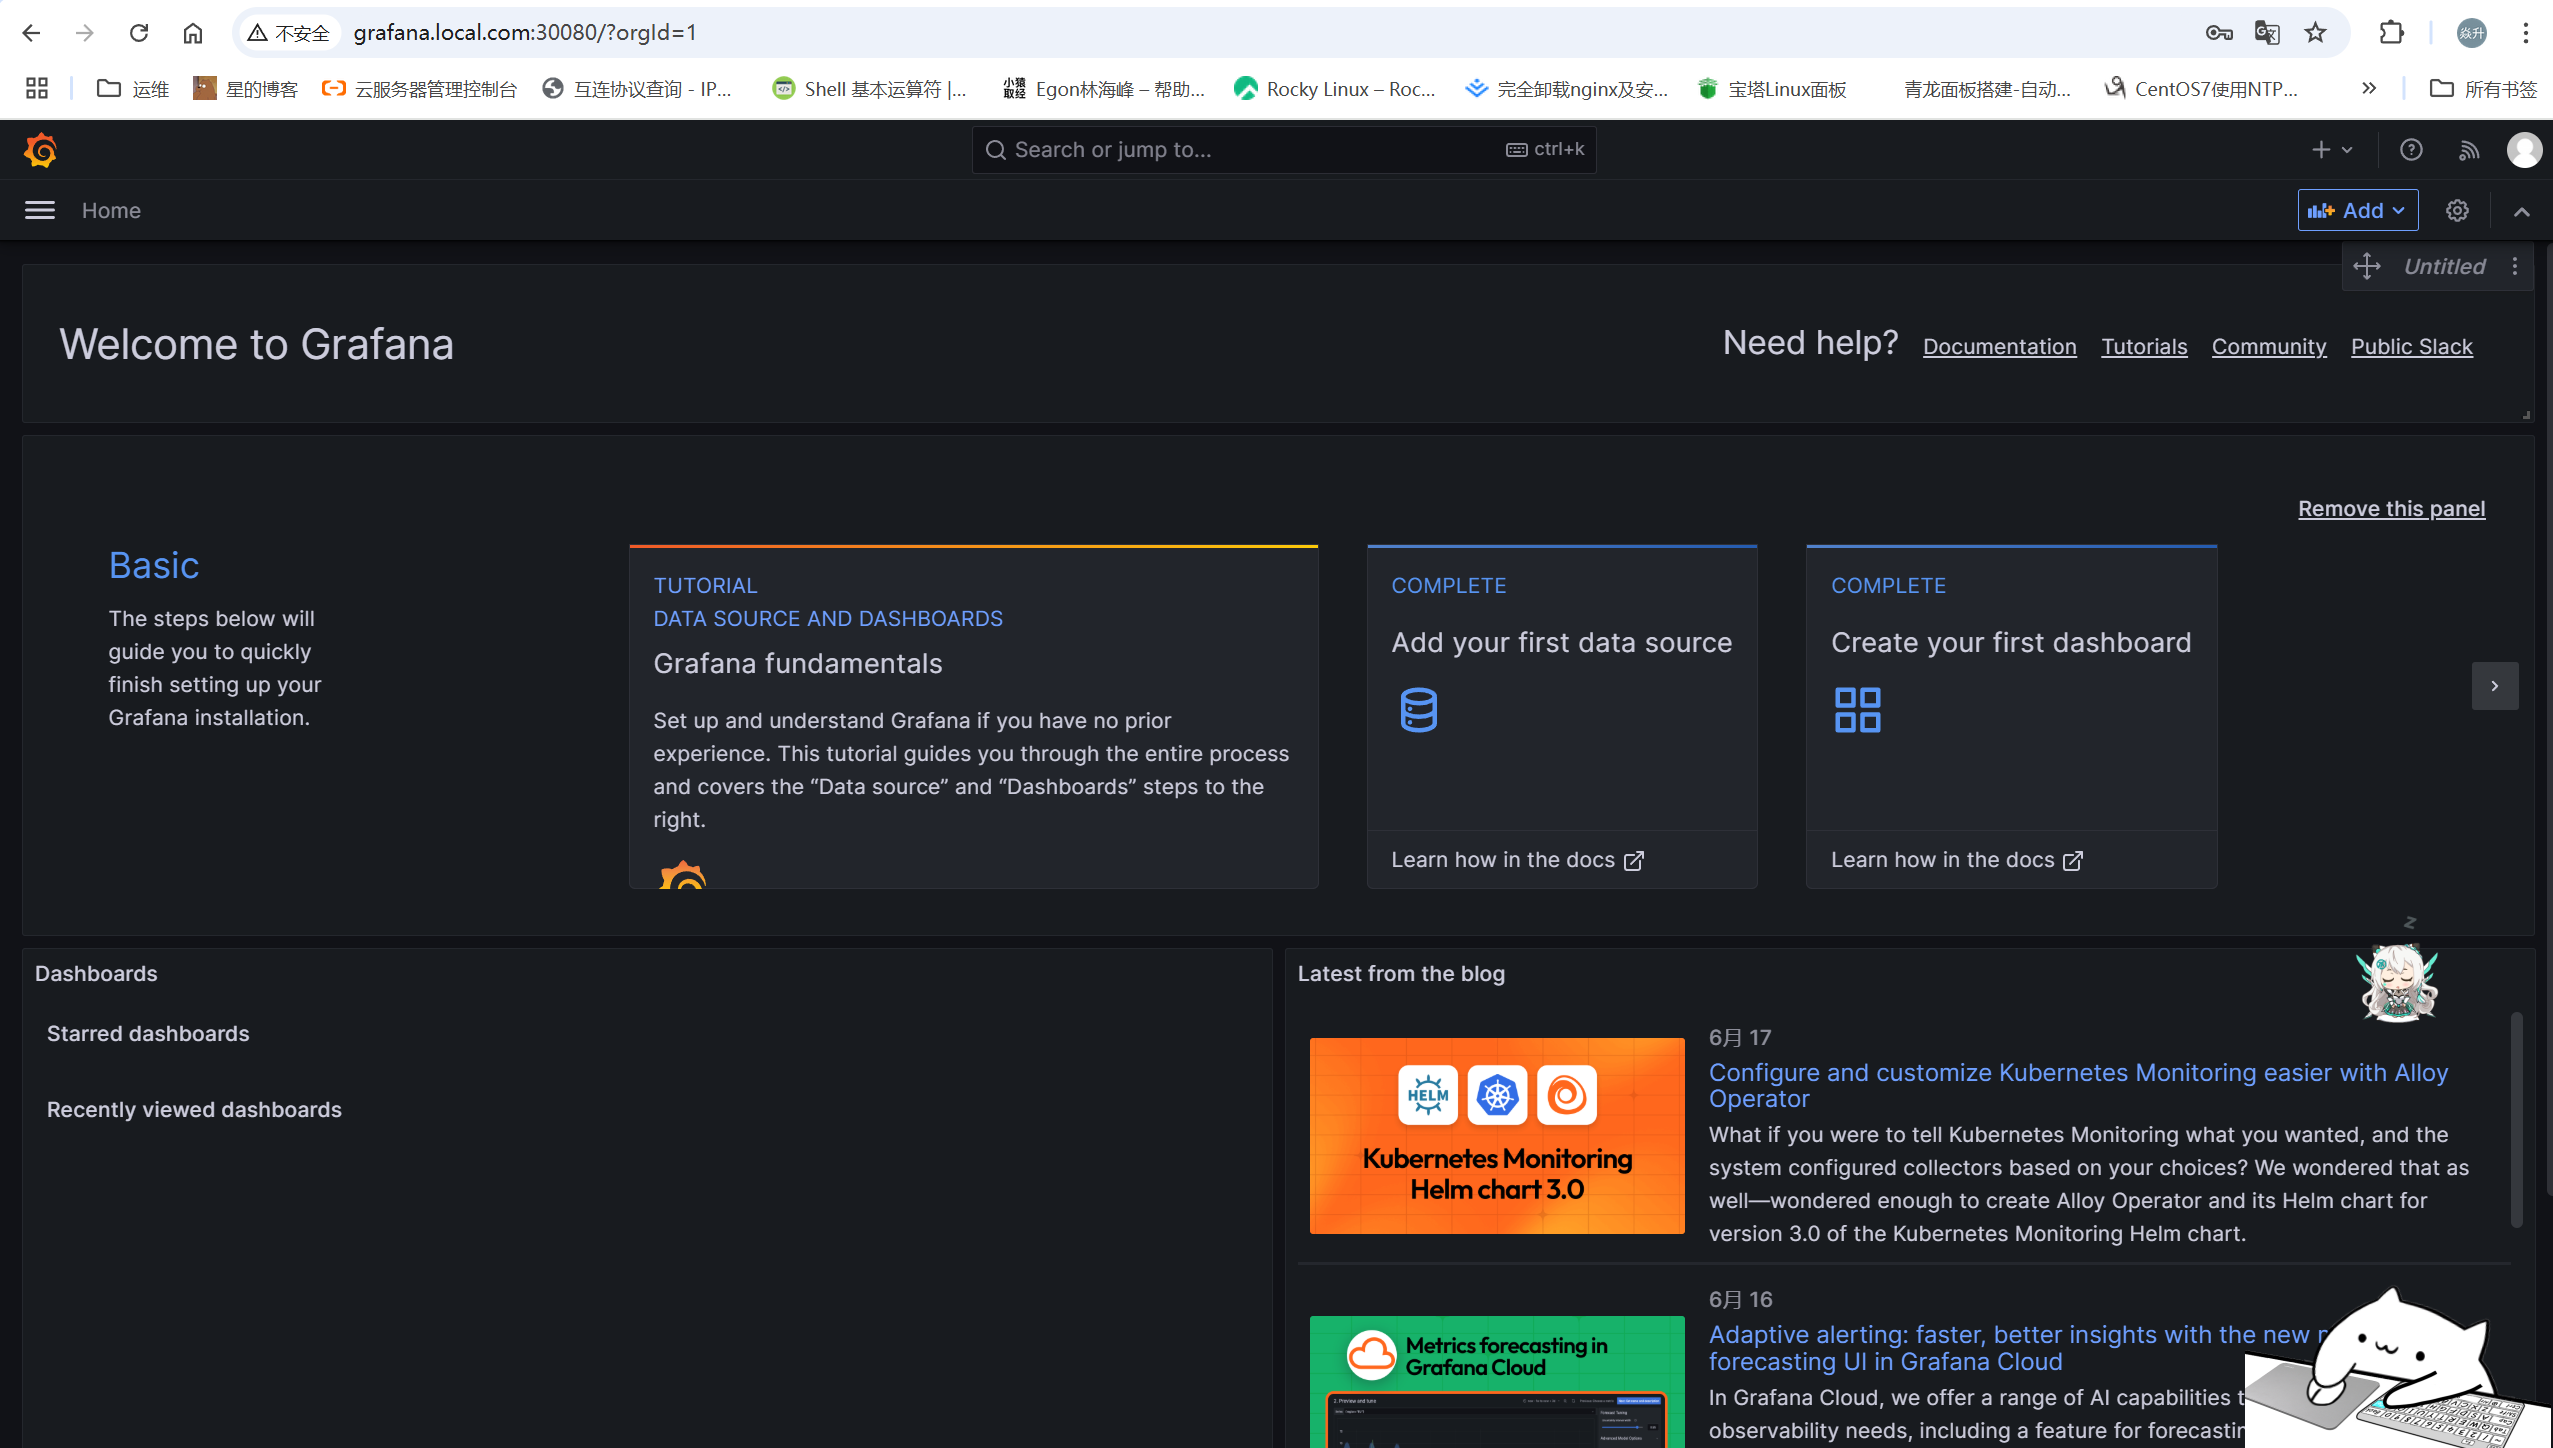Click the browser home icon
This screenshot has width=2553, height=1448.
[x=193, y=33]
